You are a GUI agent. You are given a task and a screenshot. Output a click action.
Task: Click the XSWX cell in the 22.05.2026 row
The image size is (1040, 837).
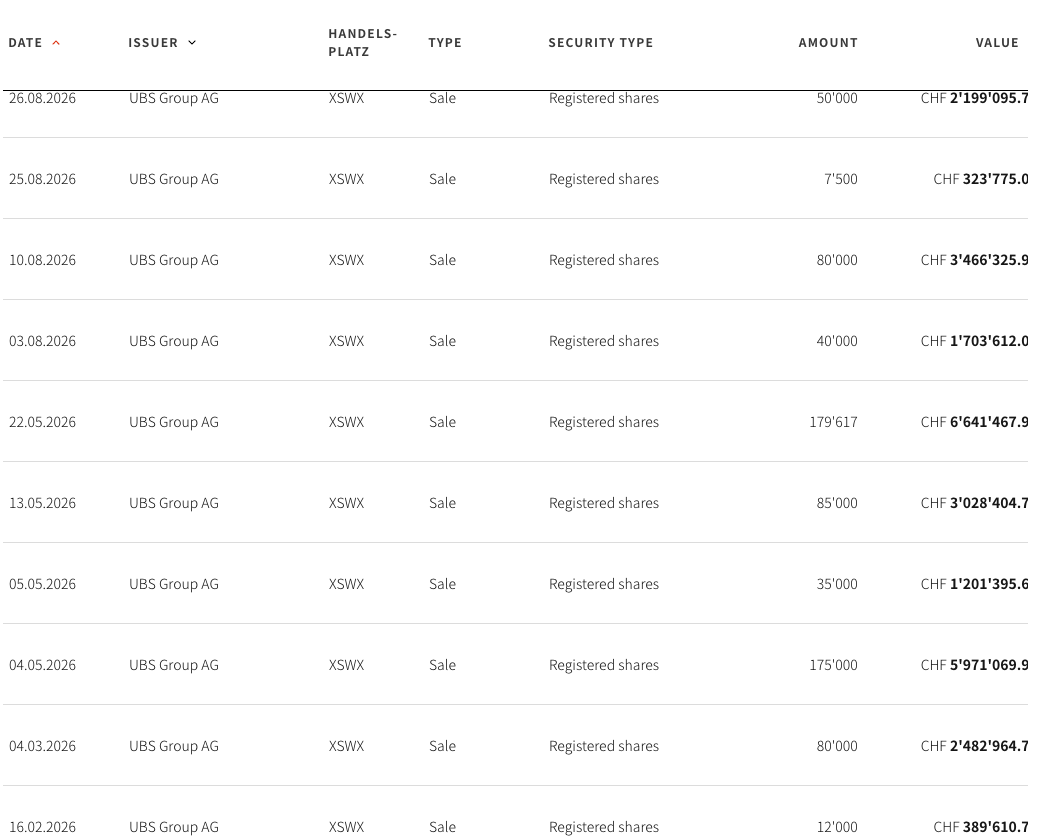point(346,422)
